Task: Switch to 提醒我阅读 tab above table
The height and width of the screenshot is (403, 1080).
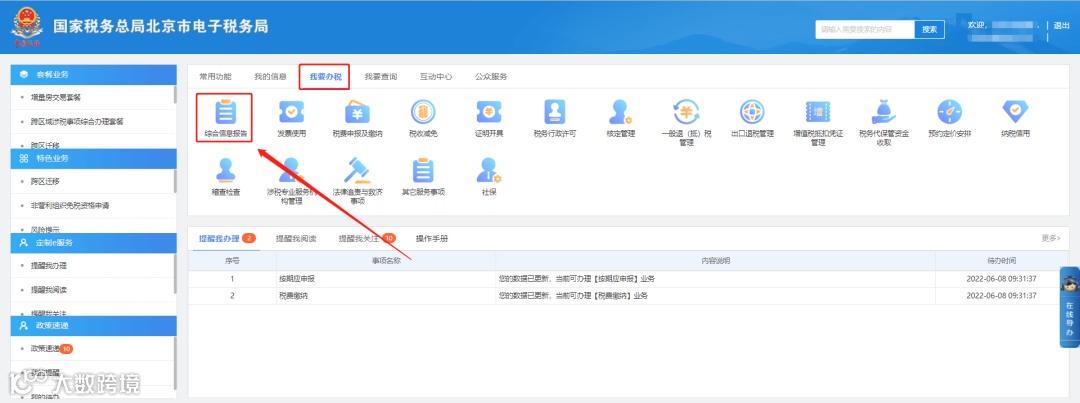Action: pyautogui.click(x=296, y=238)
